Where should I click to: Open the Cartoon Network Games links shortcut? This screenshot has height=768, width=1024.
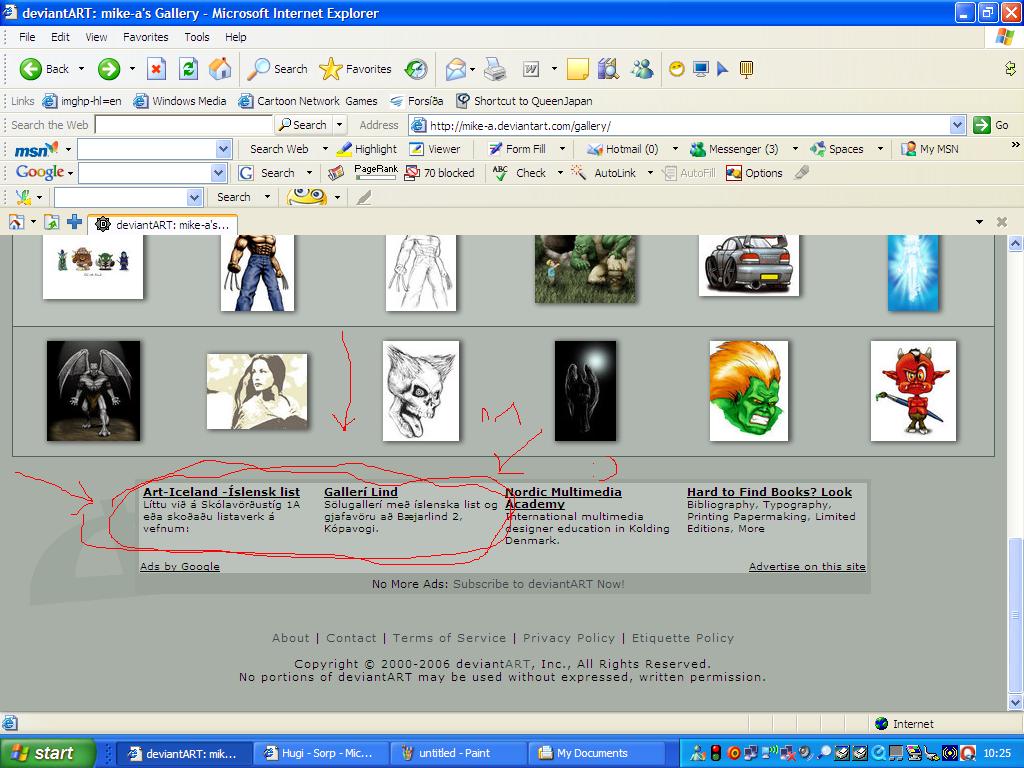click(x=308, y=101)
